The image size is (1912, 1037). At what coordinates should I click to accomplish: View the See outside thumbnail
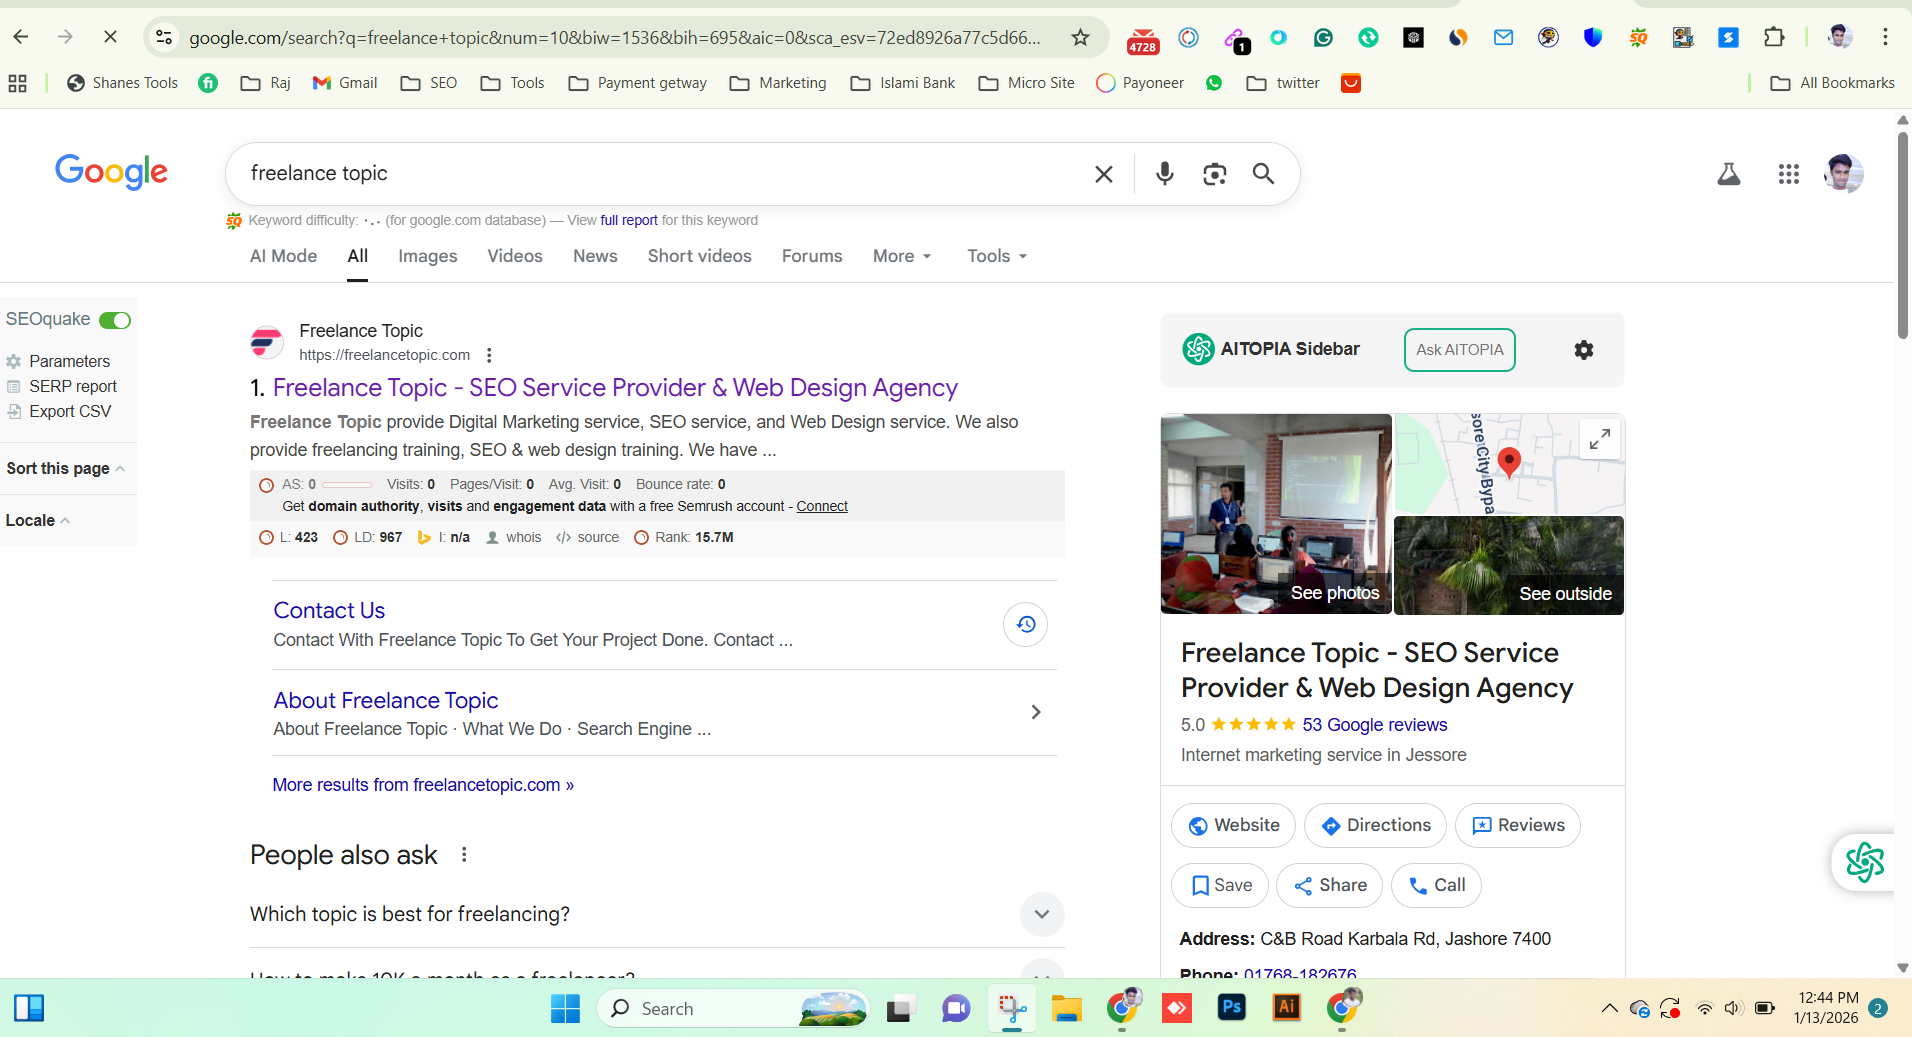coord(1509,565)
